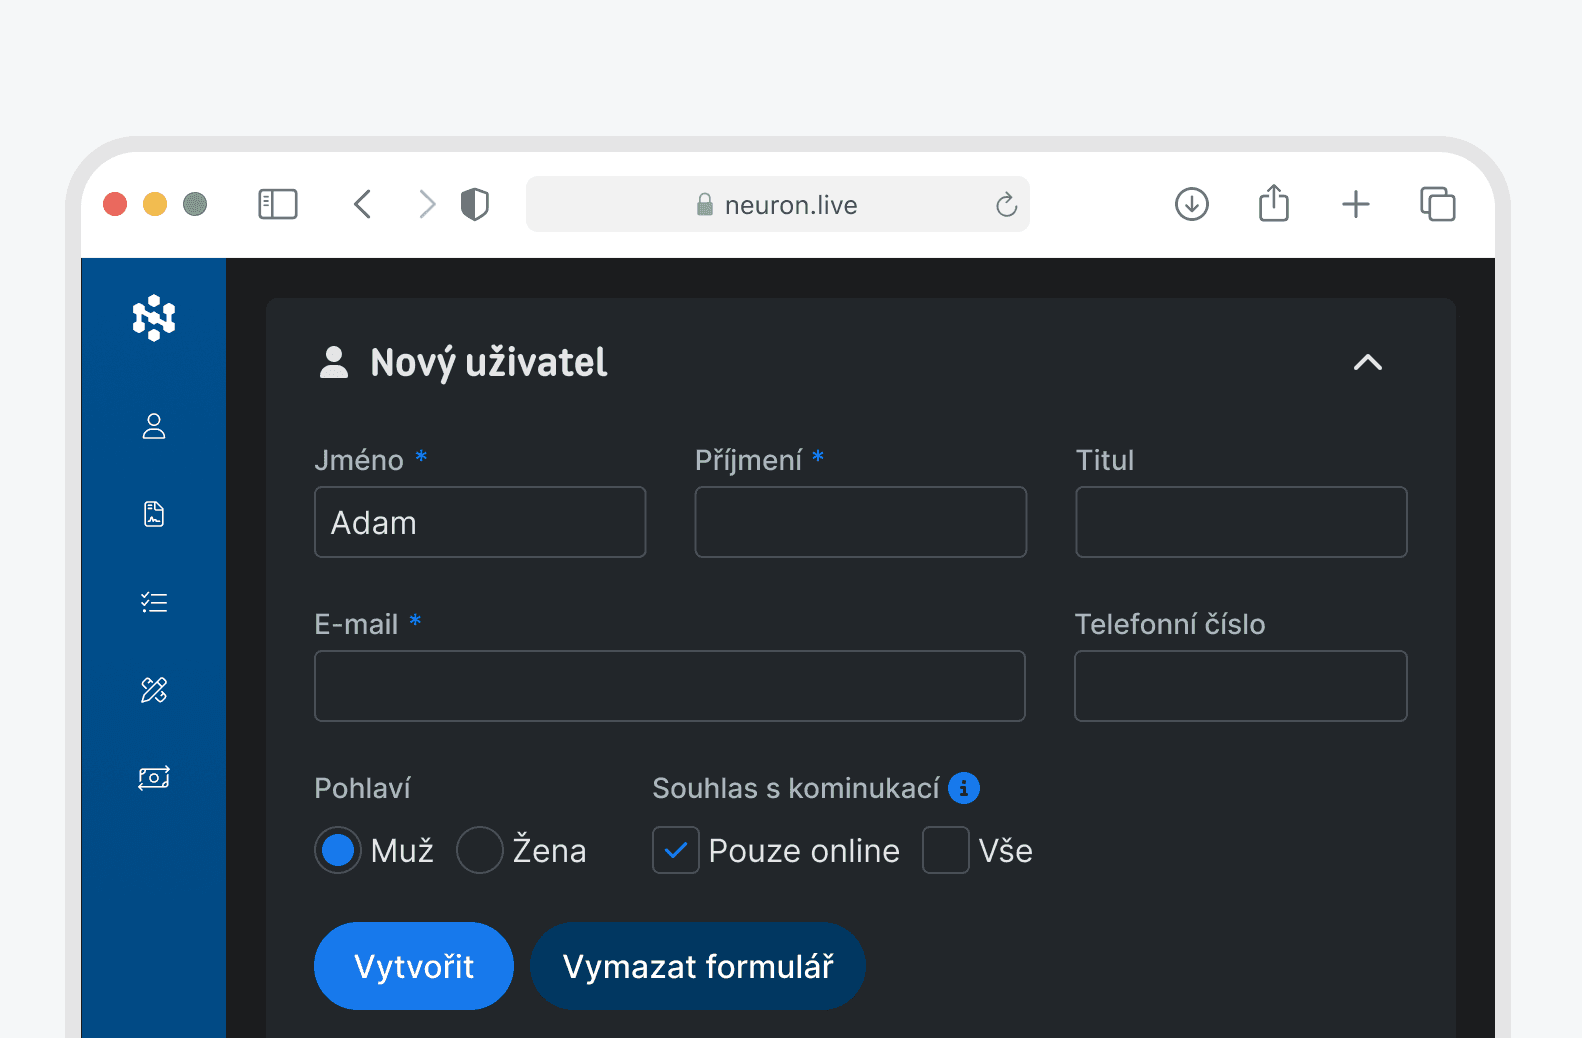Toggle the browser sidebar panel
Image resolution: width=1582 pixels, height=1038 pixels.
pyautogui.click(x=278, y=204)
